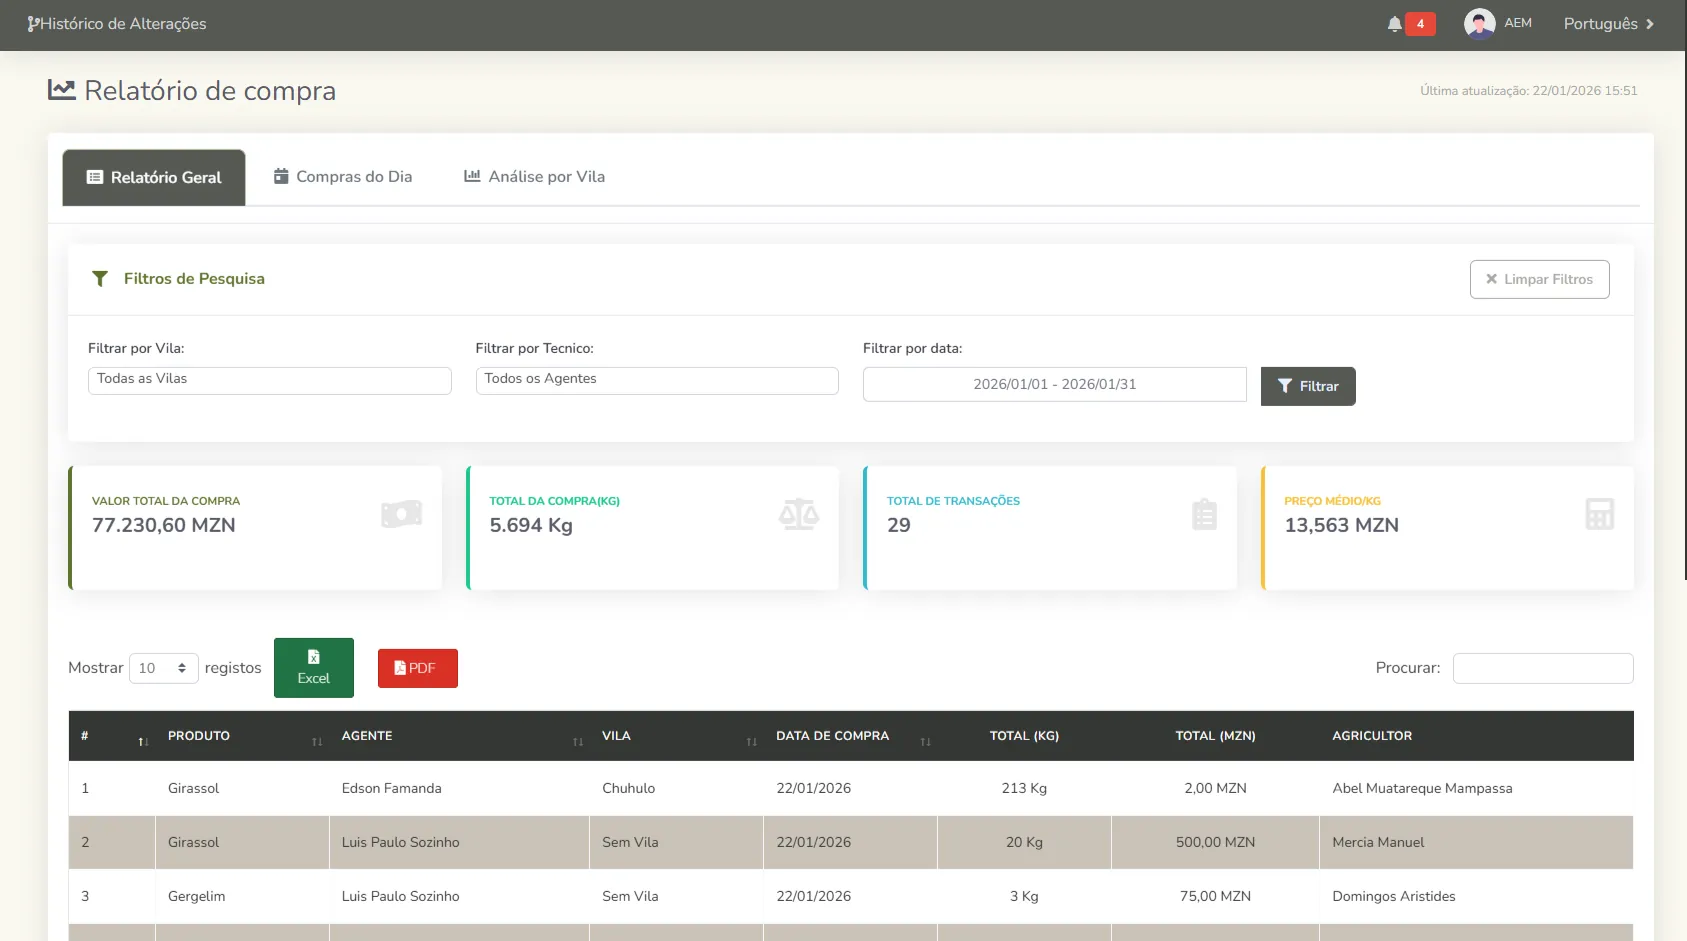
Task: Open the Análise por Vila tab
Action: pos(535,177)
